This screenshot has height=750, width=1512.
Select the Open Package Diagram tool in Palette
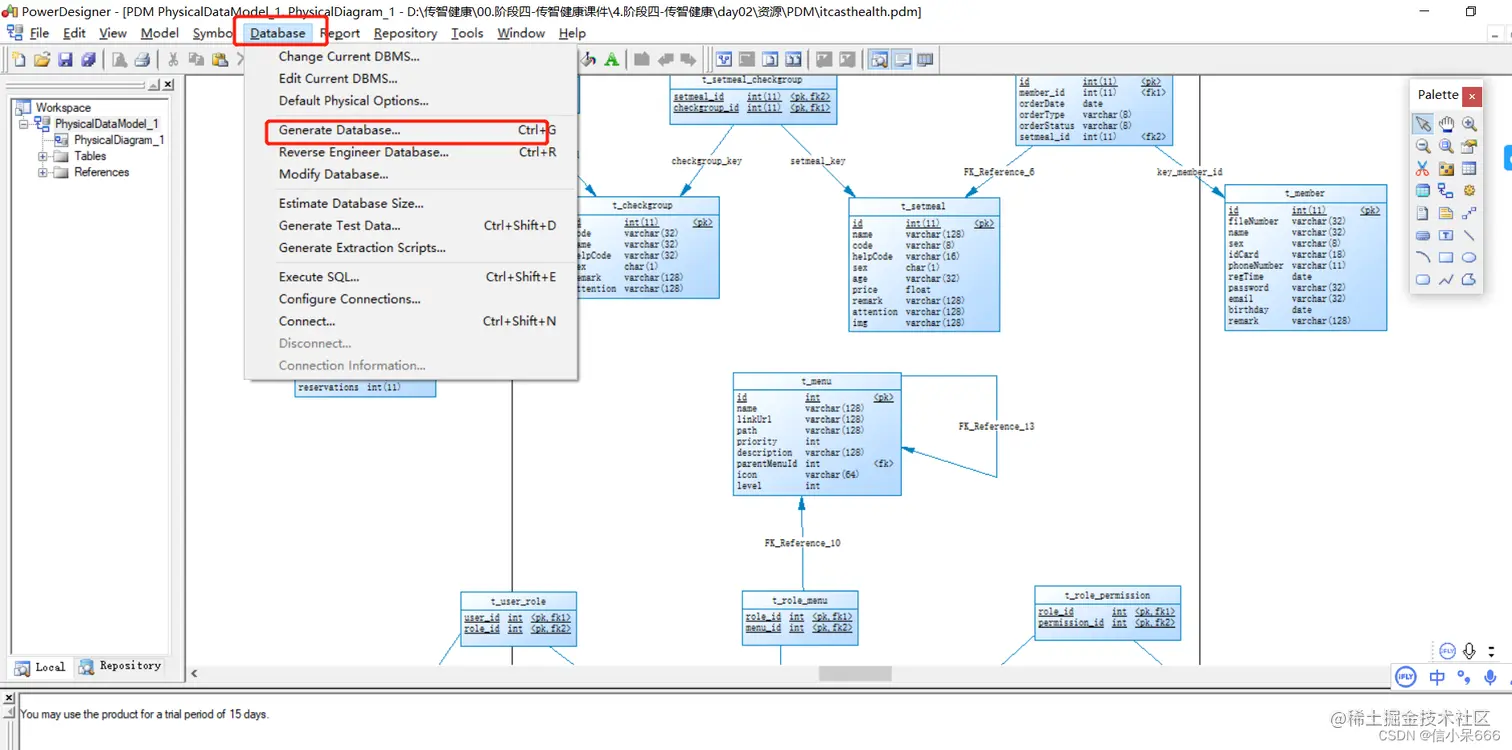[x=1446, y=146]
